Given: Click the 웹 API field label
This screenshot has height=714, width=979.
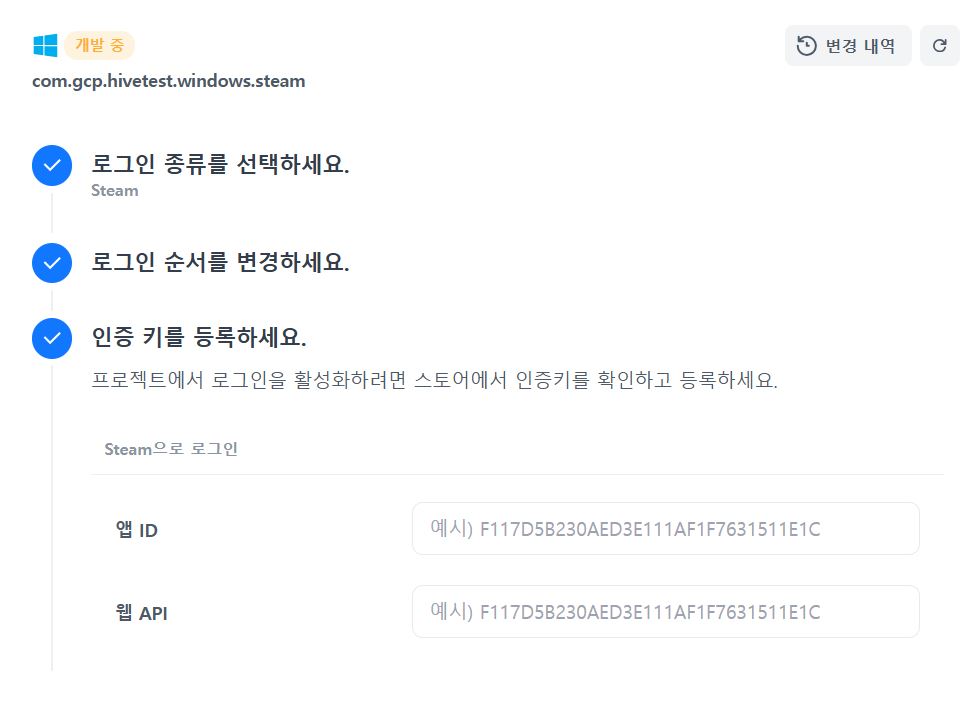Looking at the screenshot, I should (x=142, y=613).
